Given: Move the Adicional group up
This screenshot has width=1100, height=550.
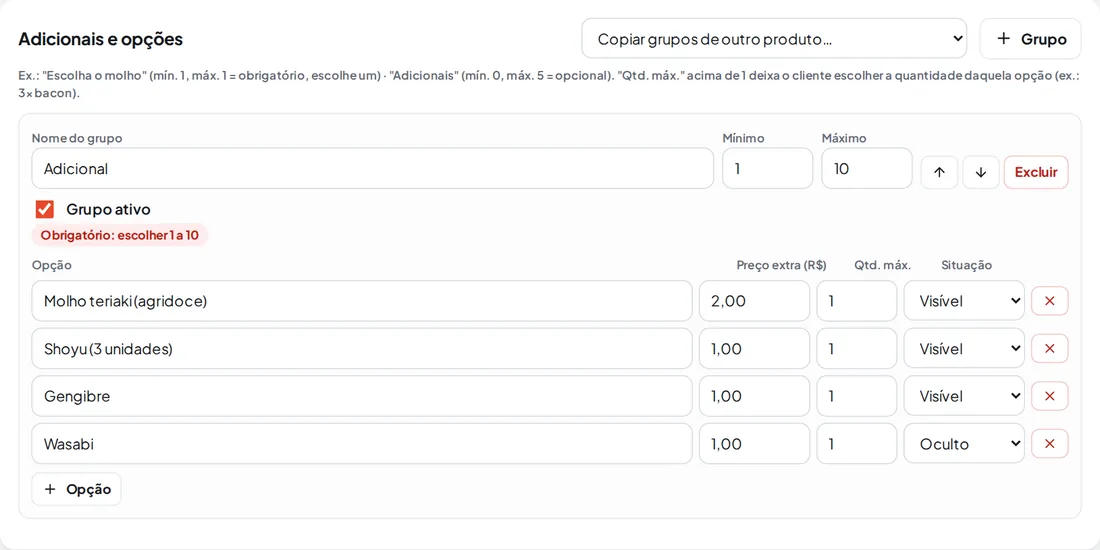Looking at the screenshot, I should tap(939, 173).
